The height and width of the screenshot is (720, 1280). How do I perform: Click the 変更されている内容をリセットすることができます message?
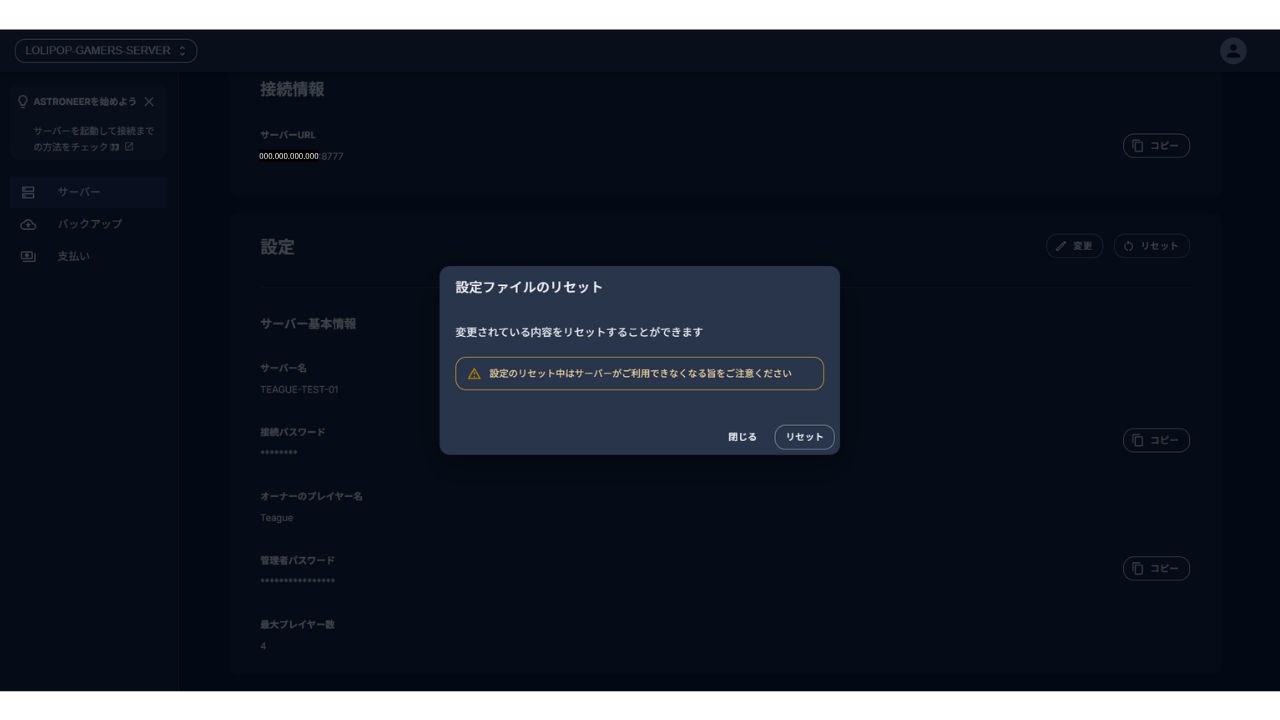[x=579, y=332]
